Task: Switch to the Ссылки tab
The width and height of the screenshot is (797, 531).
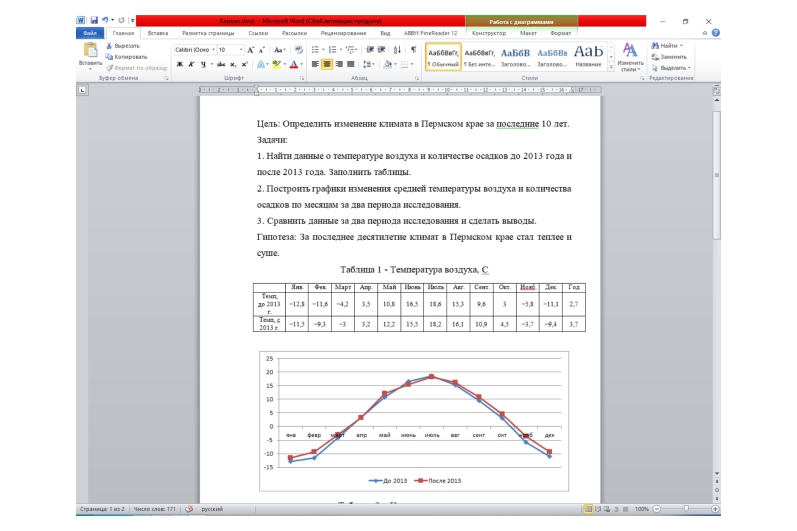Action: point(258,33)
